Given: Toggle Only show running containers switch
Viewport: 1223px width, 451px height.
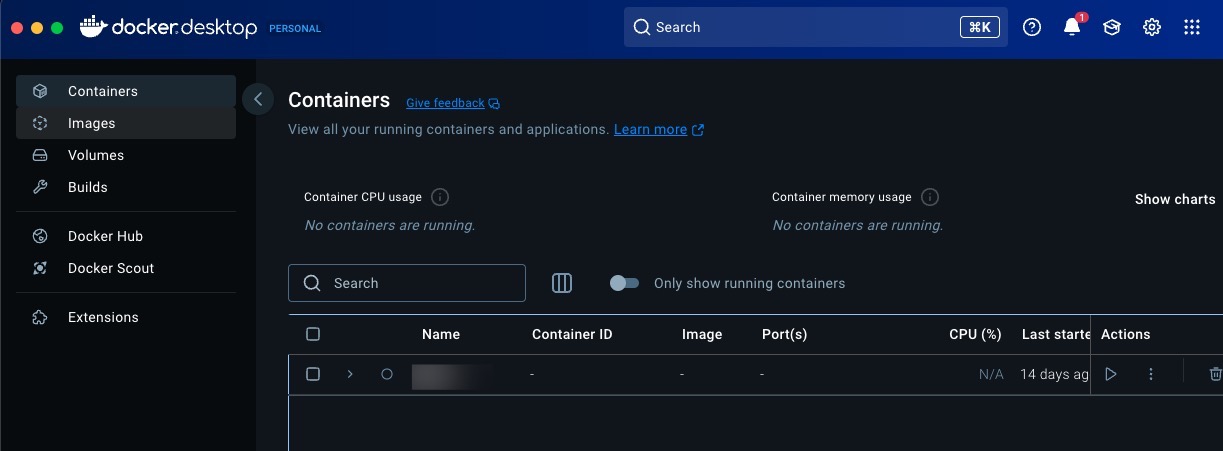Looking at the screenshot, I should coord(624,283).
